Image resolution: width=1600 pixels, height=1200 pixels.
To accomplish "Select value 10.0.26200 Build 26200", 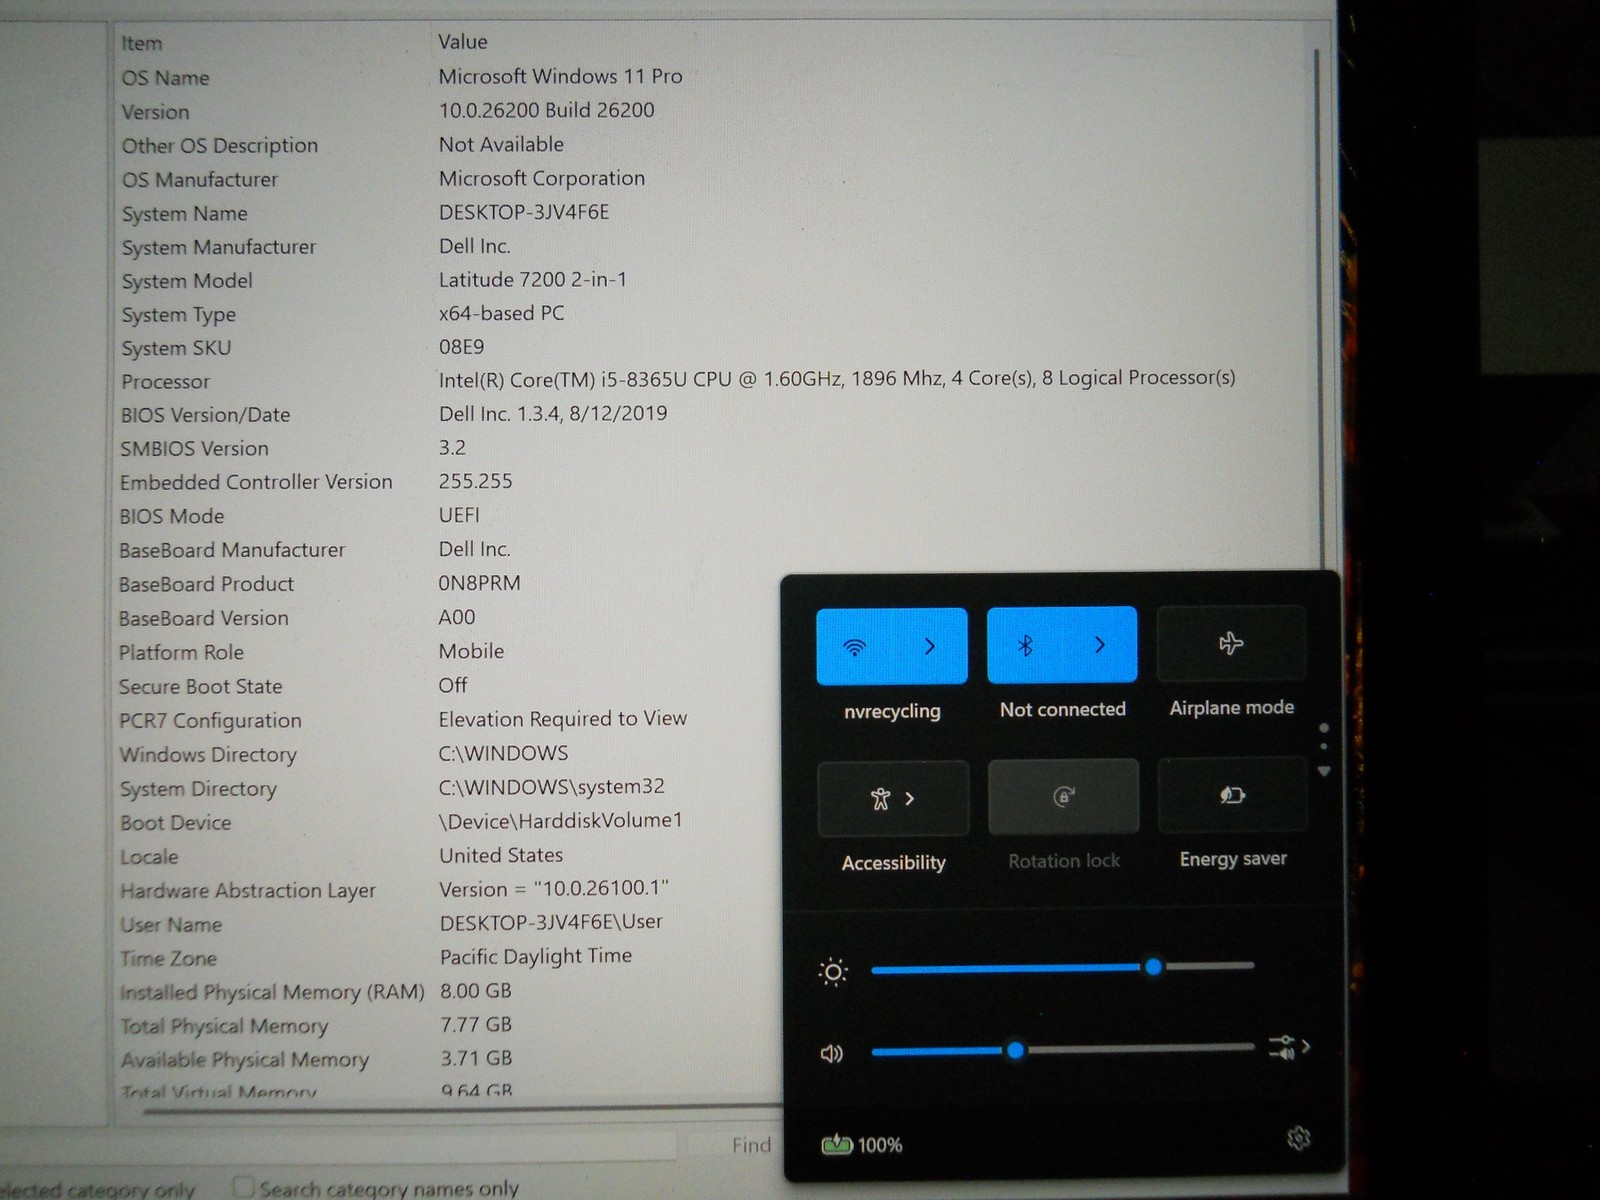I will click(547, 110).
